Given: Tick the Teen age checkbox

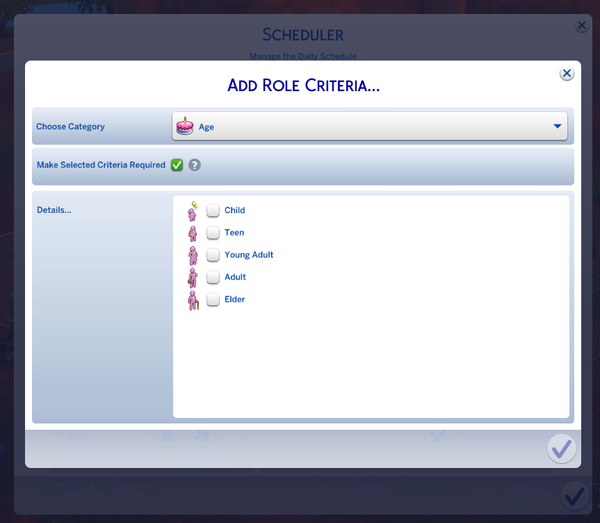Looking at the screenshot, I should [213, 233].
